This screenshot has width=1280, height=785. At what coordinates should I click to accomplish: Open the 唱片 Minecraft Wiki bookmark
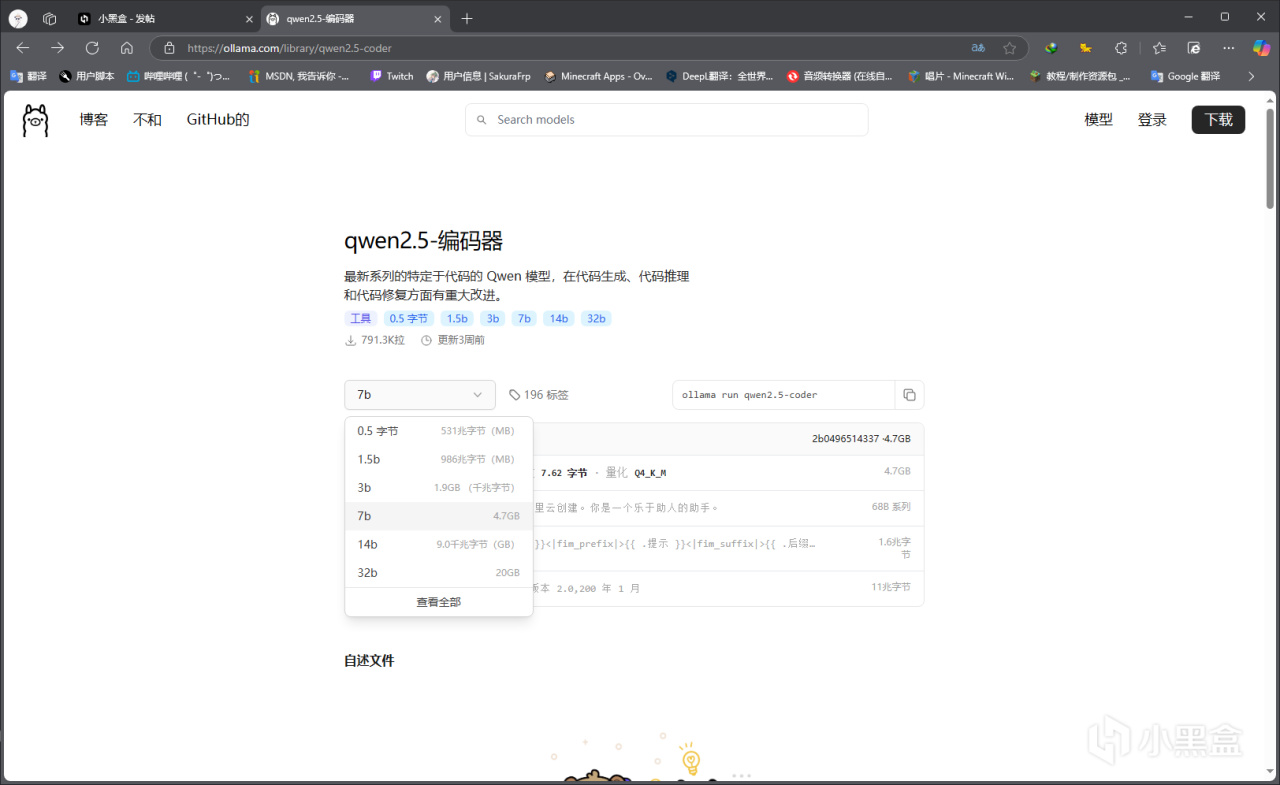(x=961, y=76)
